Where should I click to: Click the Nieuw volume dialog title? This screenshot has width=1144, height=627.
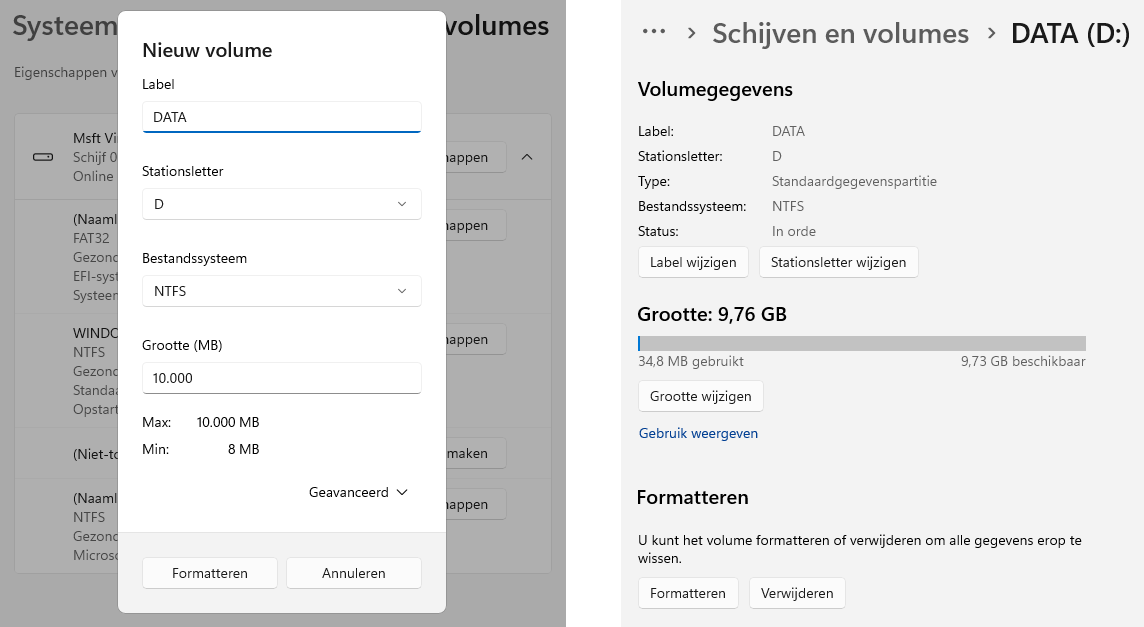coord(207,50)
